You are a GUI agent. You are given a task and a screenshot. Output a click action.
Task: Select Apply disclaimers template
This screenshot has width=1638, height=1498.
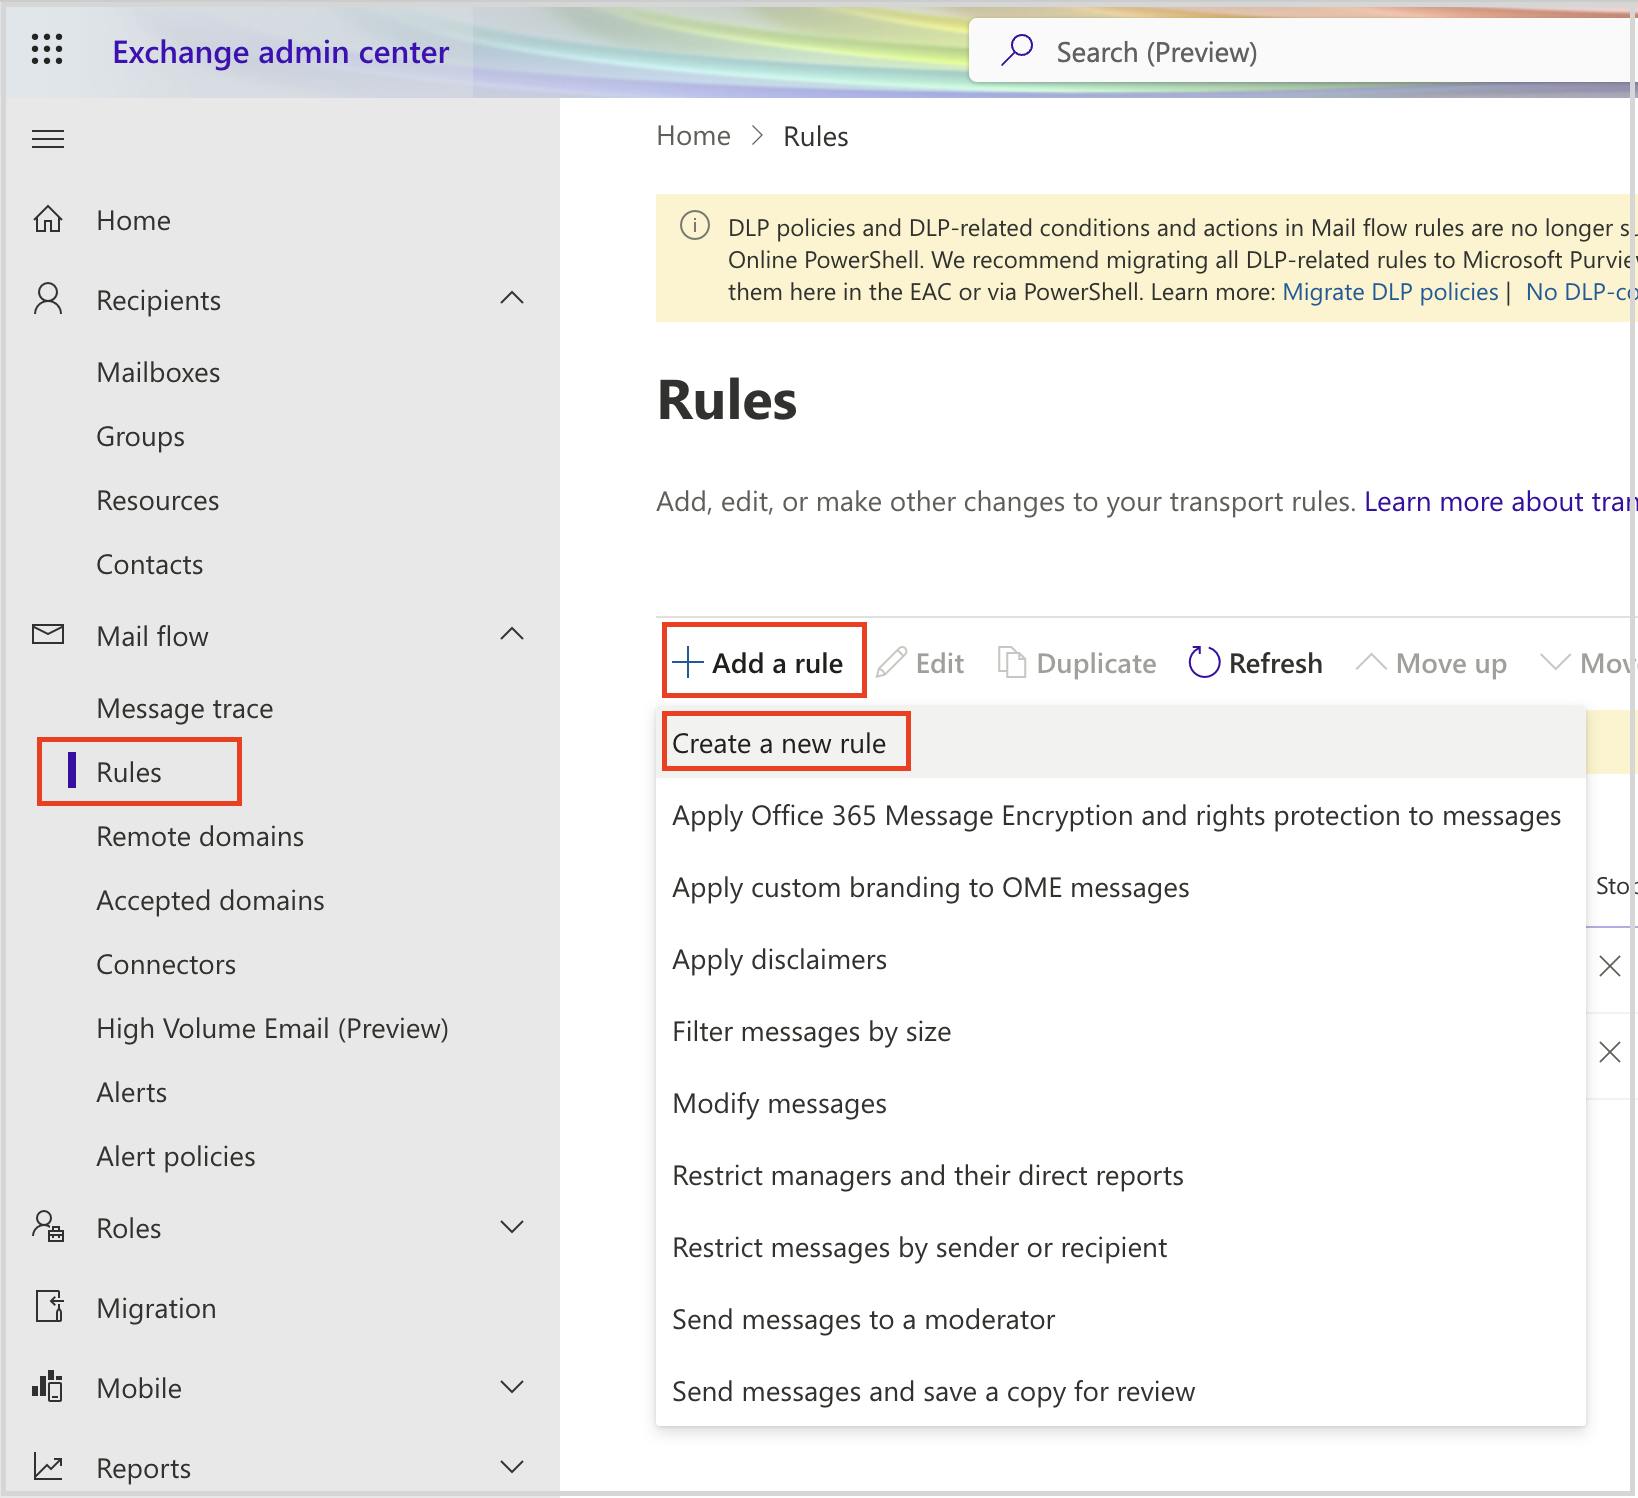[1120, 959]
